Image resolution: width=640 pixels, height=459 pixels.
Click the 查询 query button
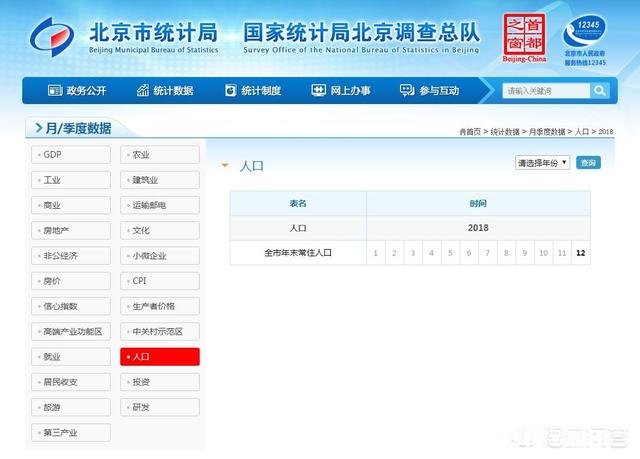[588, 163]
